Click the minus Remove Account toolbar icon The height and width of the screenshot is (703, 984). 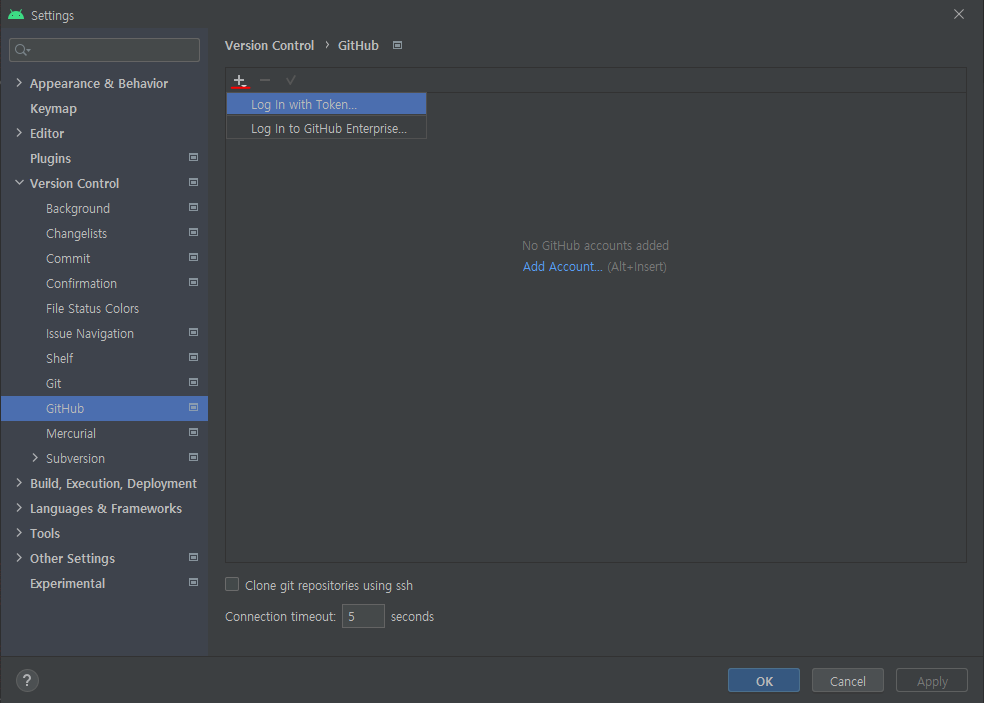click(265, 80)
